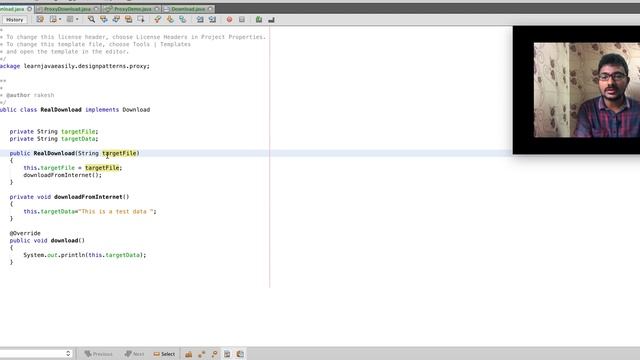Click inside the find bar text field
This screenshot has width=640, height=360.
[x=32, y=353]
